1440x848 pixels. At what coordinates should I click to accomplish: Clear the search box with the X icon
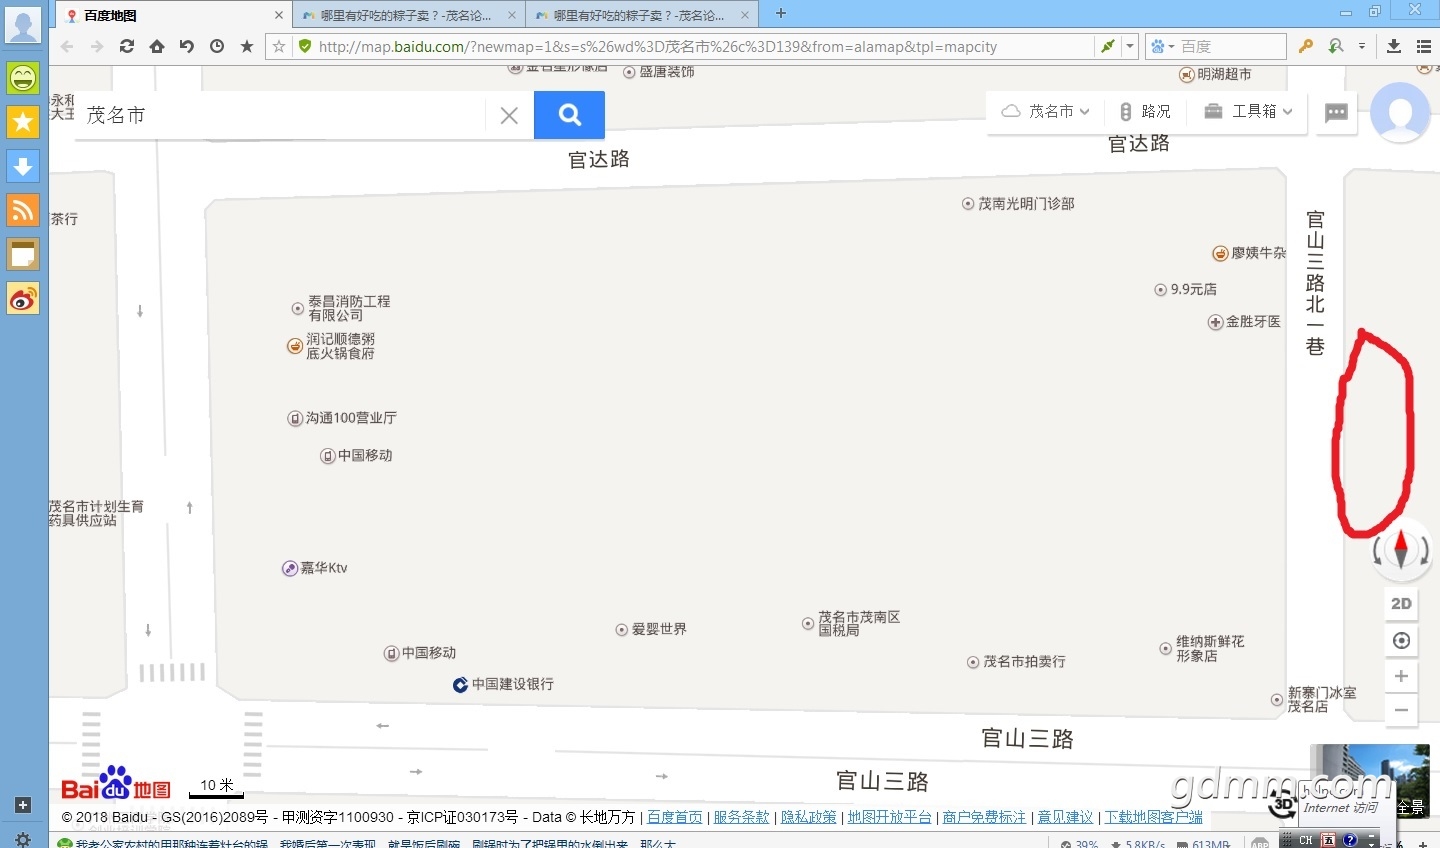pyautogui.click(x=509, y=116)
